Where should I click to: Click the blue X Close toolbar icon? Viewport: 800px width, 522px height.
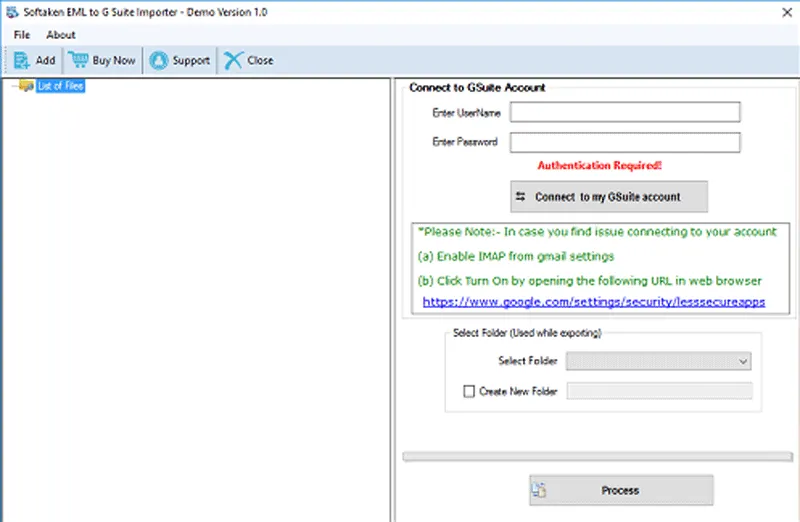[x=233, y=60]
